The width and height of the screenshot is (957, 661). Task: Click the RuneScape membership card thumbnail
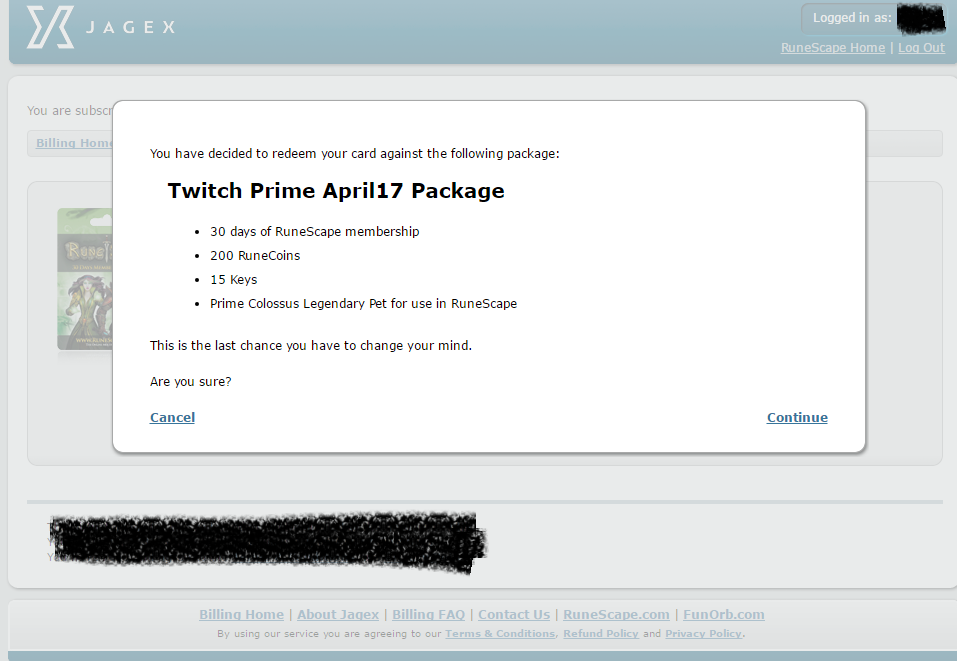(x=85, y=279)
